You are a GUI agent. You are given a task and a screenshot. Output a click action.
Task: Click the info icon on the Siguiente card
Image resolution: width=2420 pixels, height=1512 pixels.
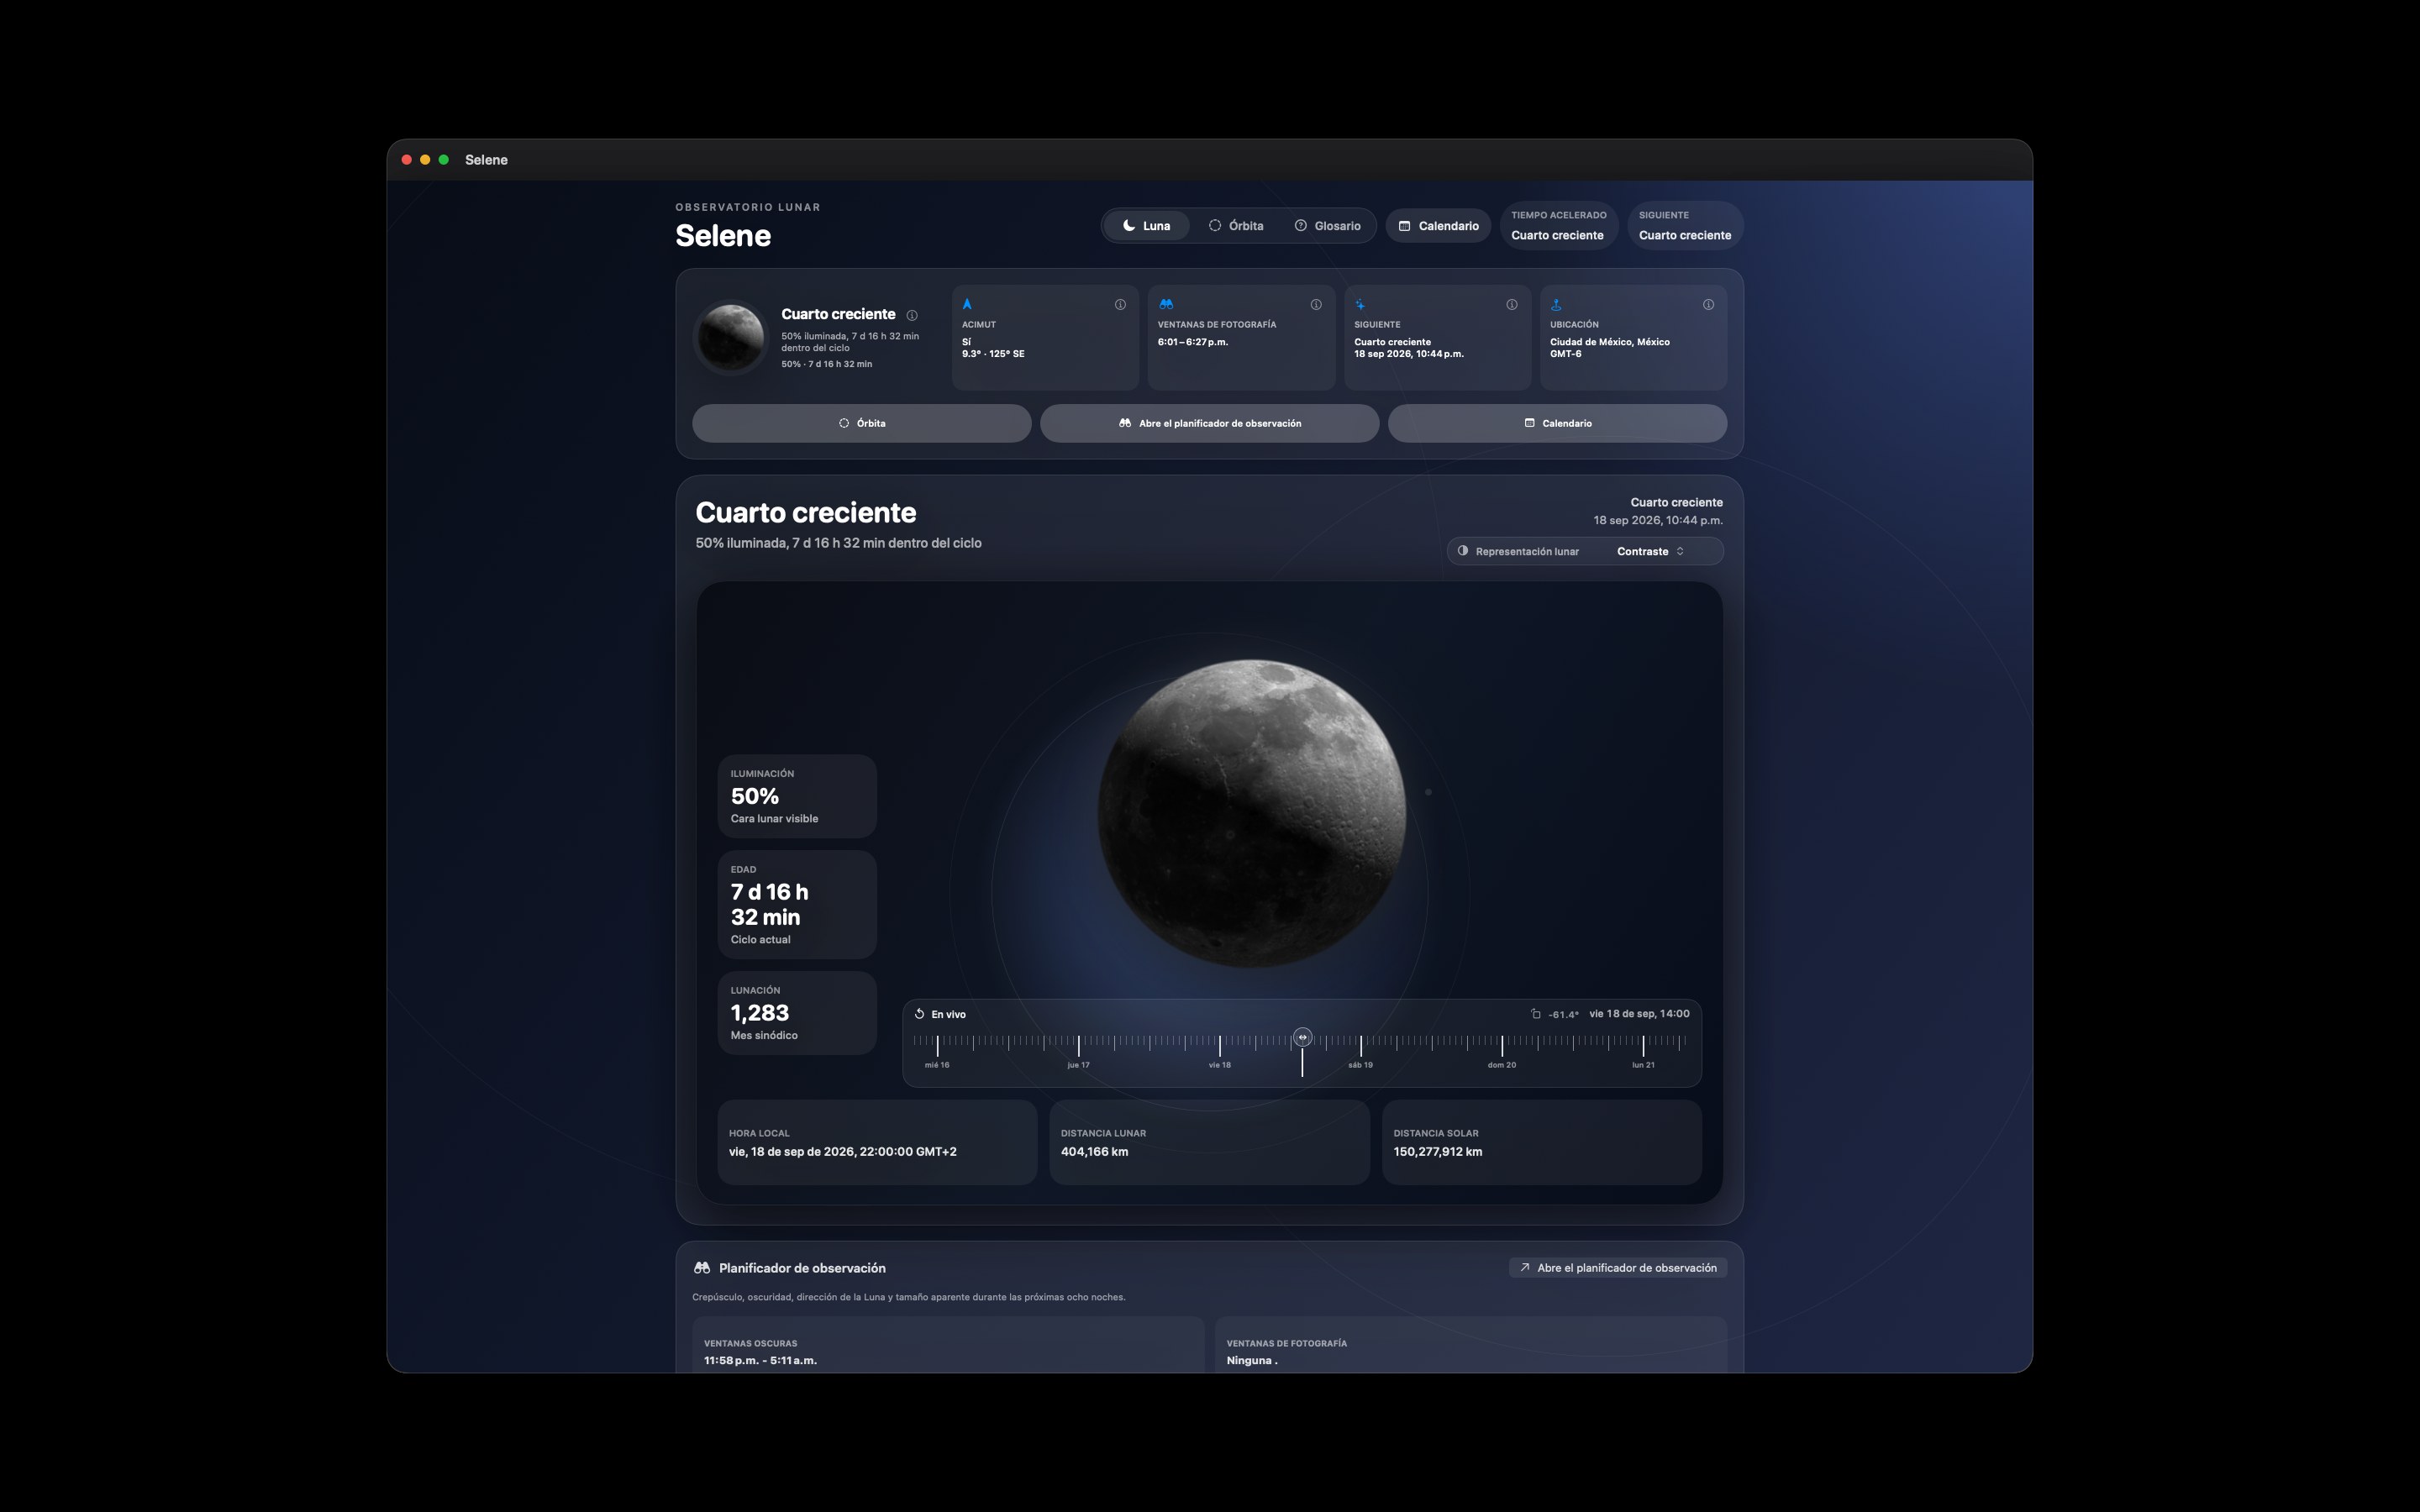coord(1512,305)
